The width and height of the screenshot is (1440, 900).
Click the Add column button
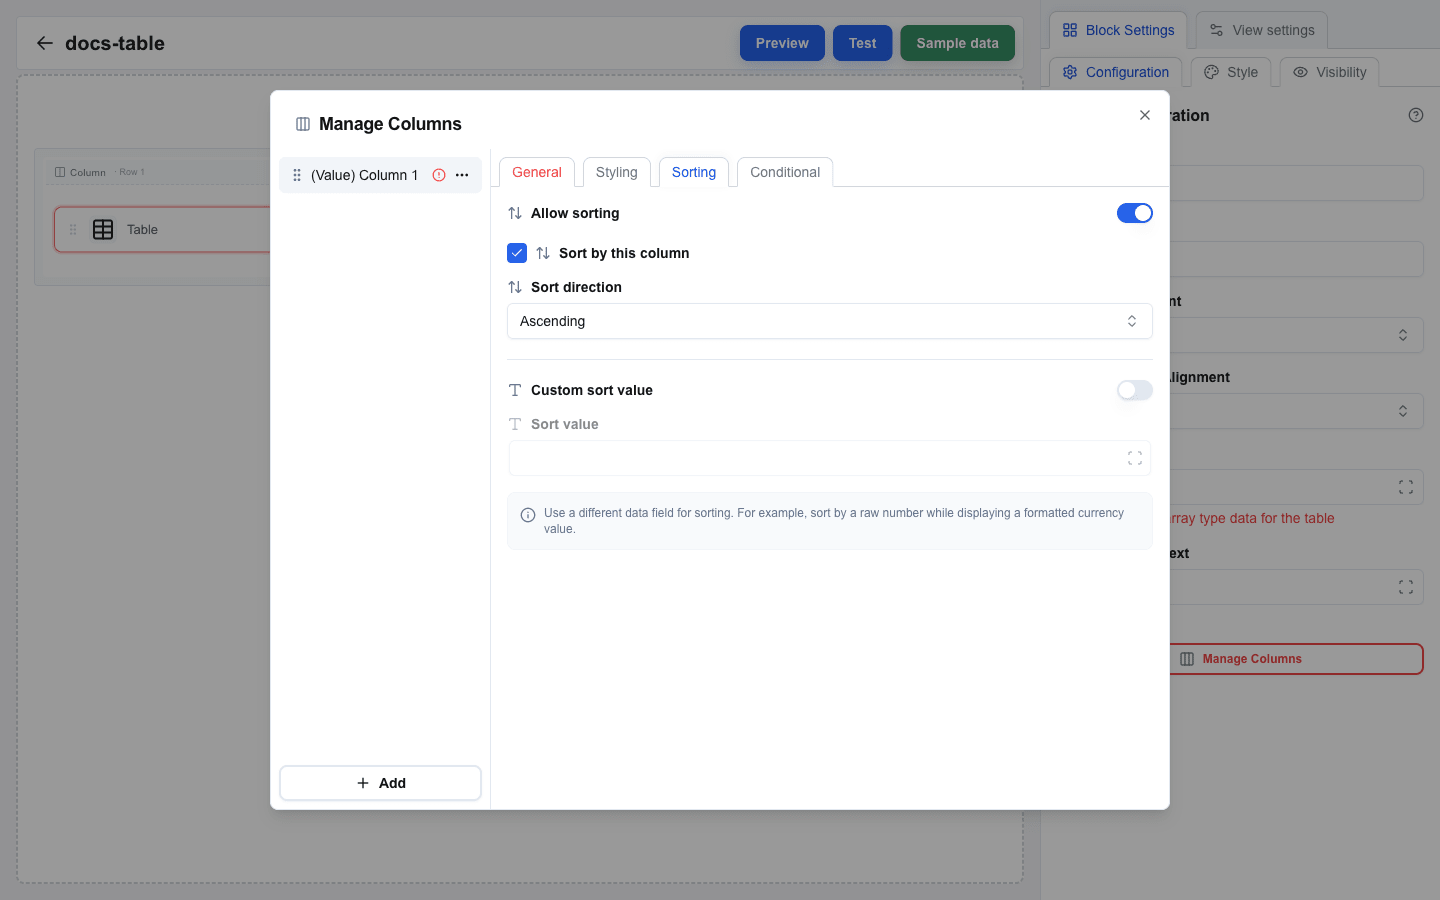coord(380,783)
